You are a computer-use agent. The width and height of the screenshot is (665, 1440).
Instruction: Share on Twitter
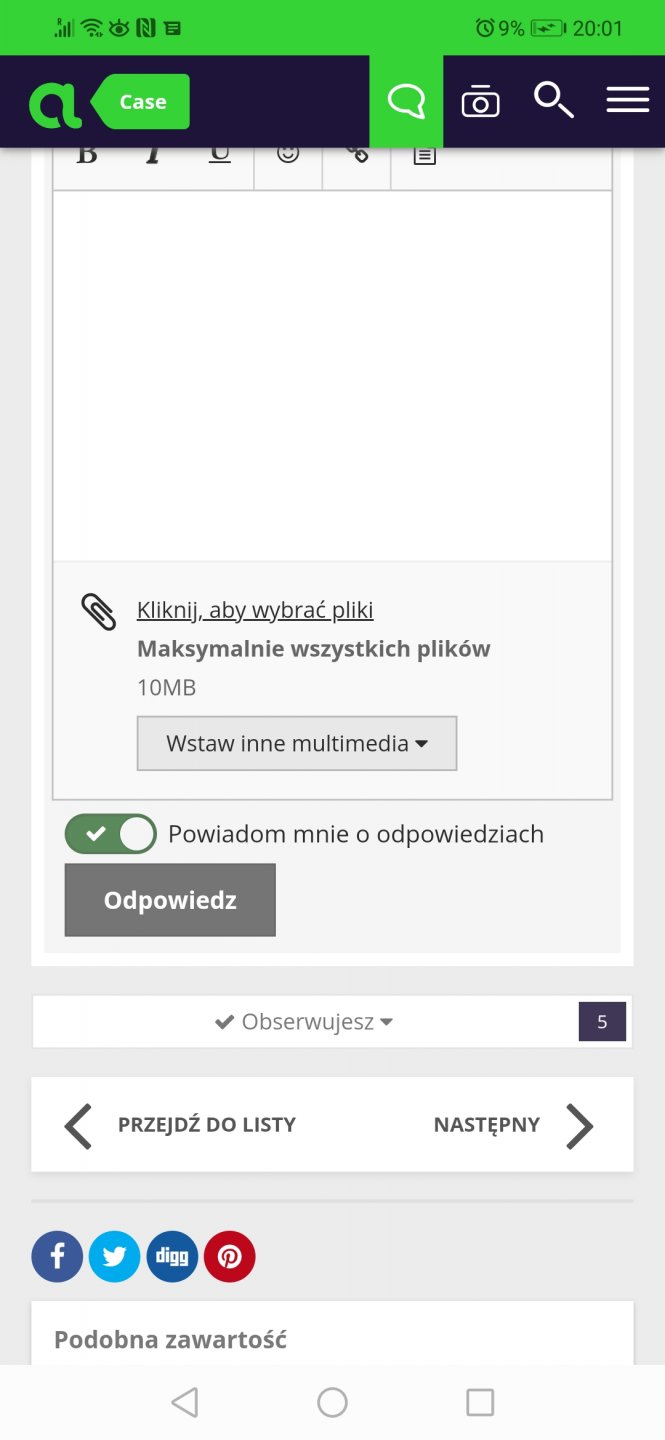[x=114, y=1256]
